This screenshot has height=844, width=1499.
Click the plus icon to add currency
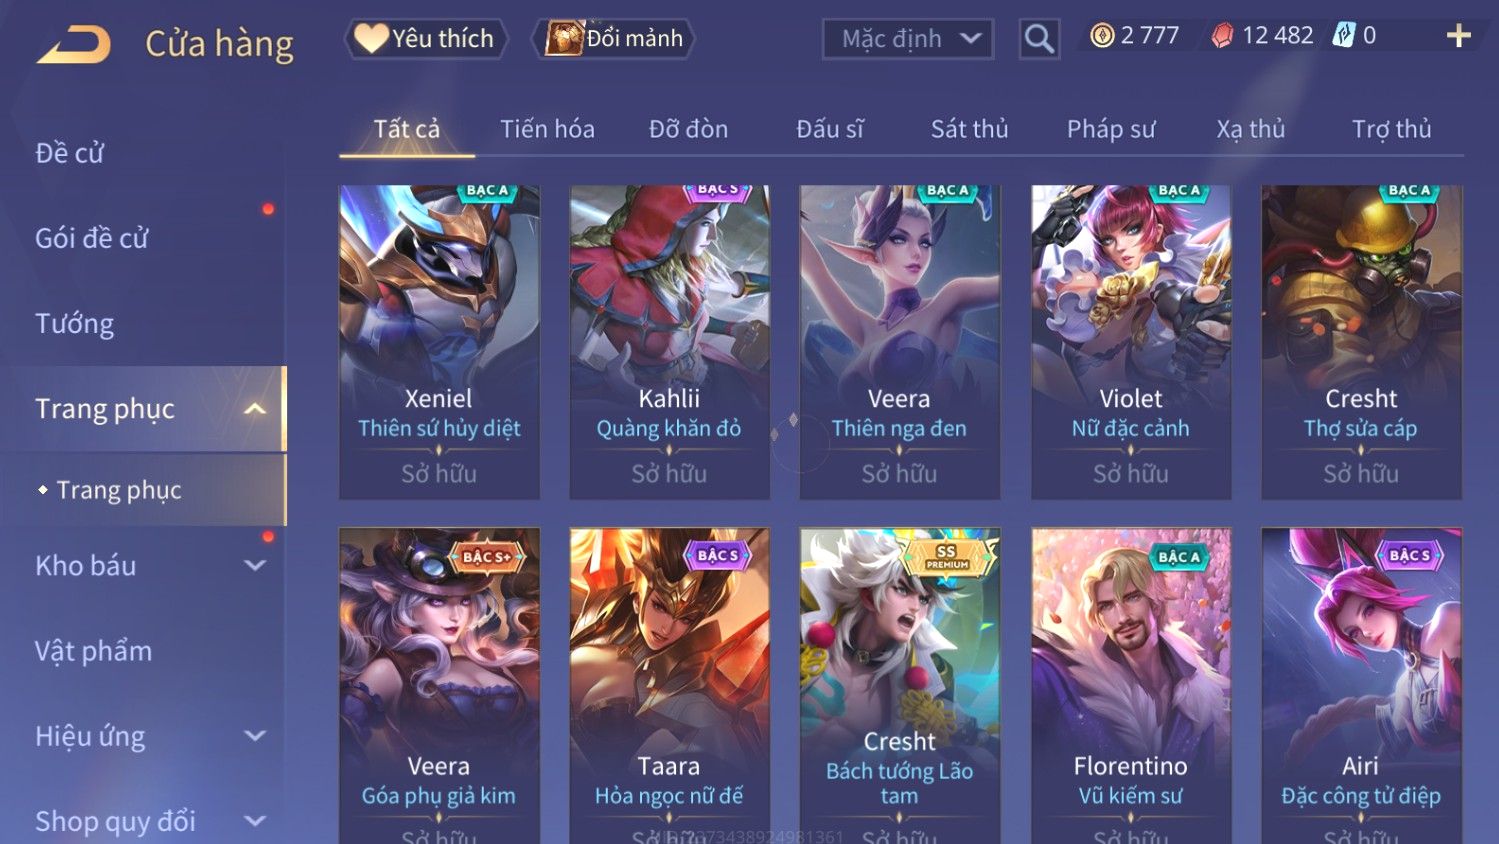1459,36
